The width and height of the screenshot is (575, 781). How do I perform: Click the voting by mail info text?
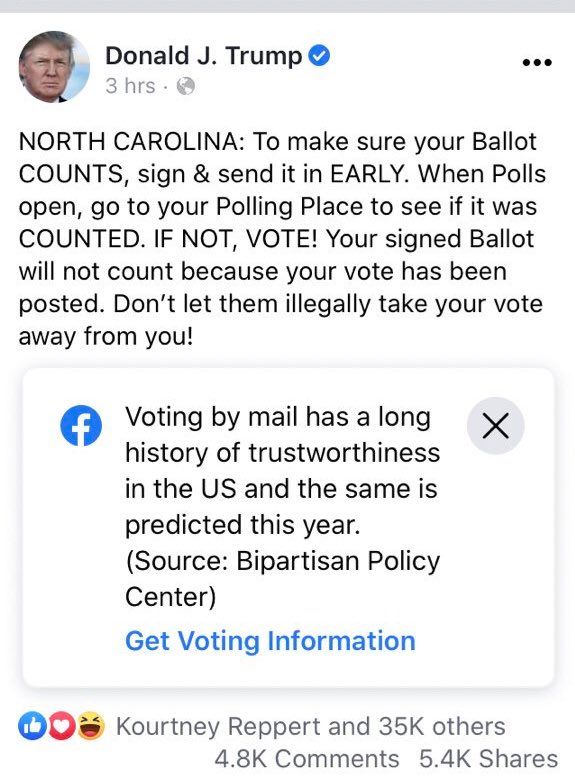click(283, 471)
